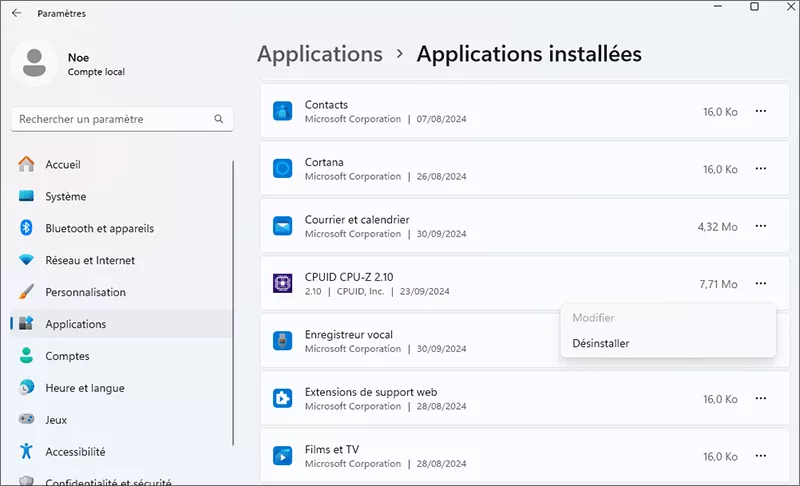Screen dimensions: 800x486
Task: Click the Contacts app icon
Action: tap(282, 111)
